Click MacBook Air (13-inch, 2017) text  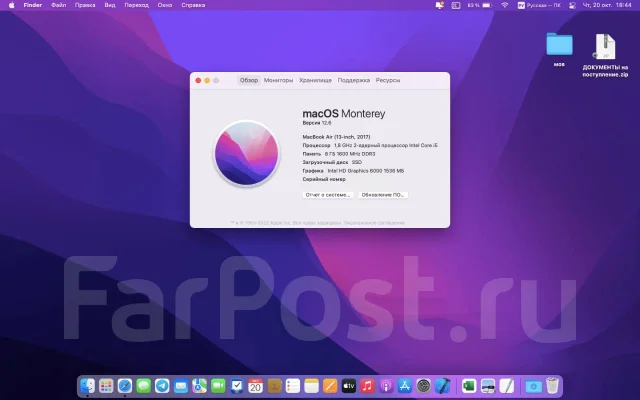click(x=336, y=137)
